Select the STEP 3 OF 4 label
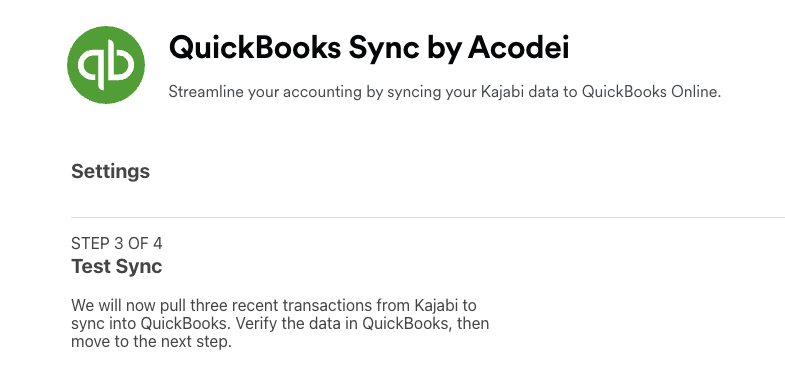The height and width of the screenshot is (369, 785). (x=117, y=244)
